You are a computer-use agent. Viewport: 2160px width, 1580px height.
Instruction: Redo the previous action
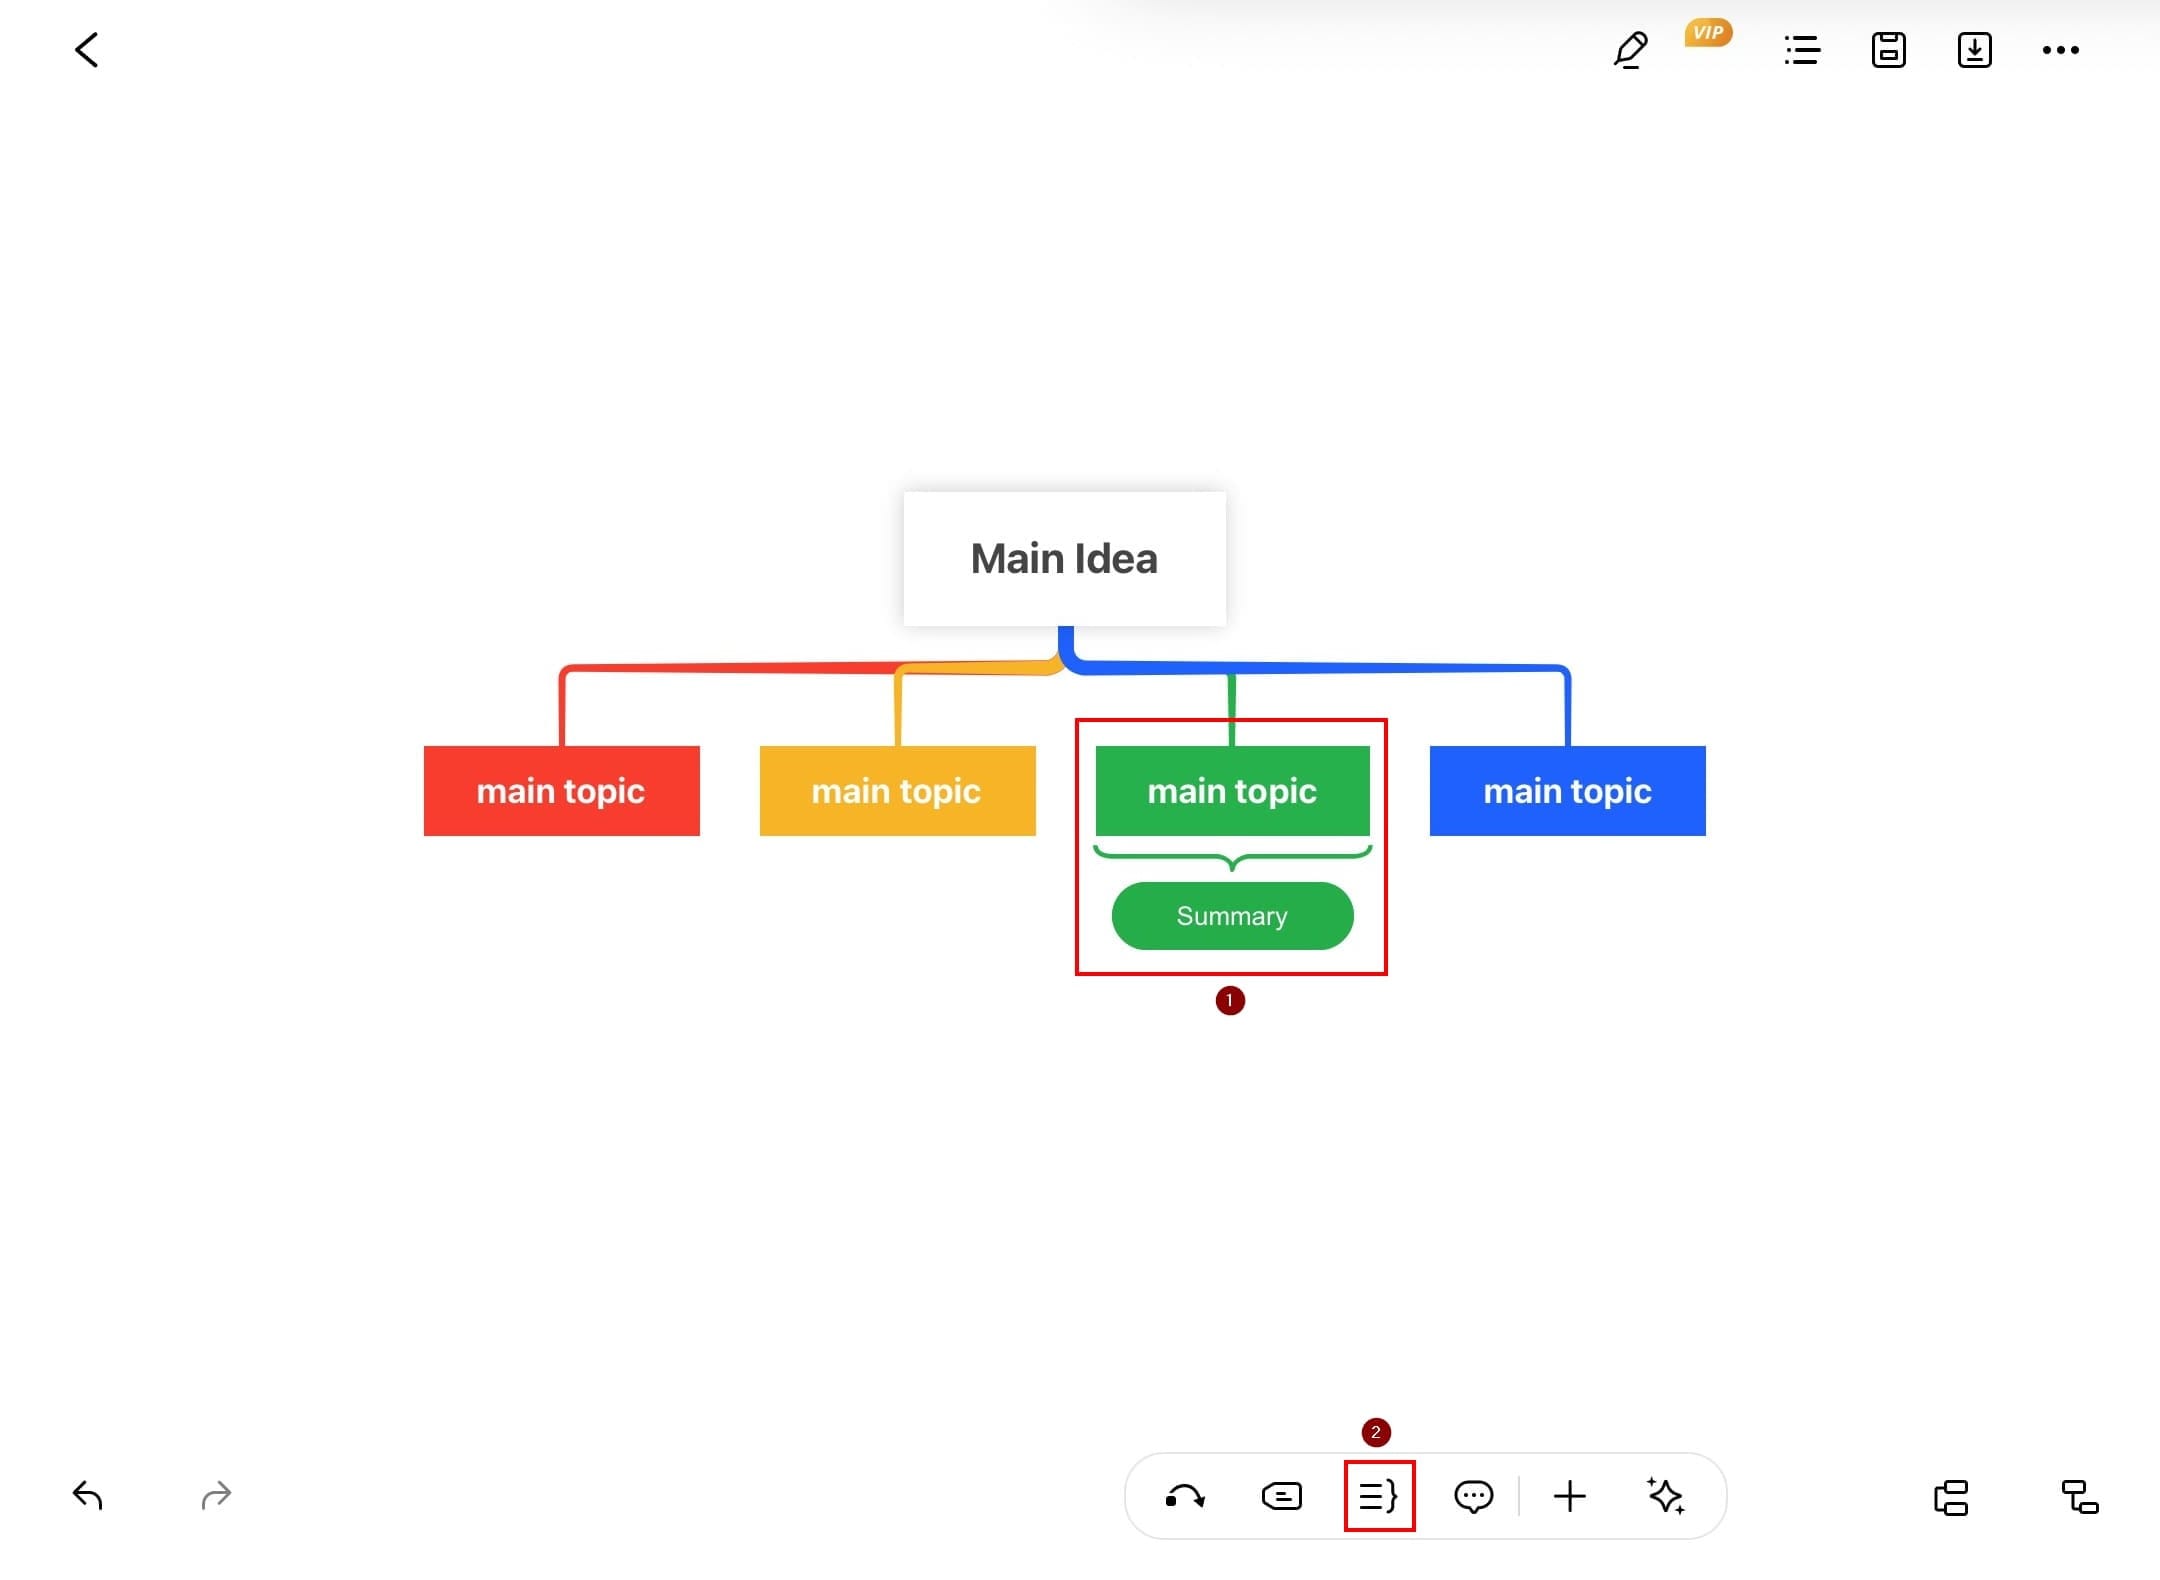click(216, 1495)
